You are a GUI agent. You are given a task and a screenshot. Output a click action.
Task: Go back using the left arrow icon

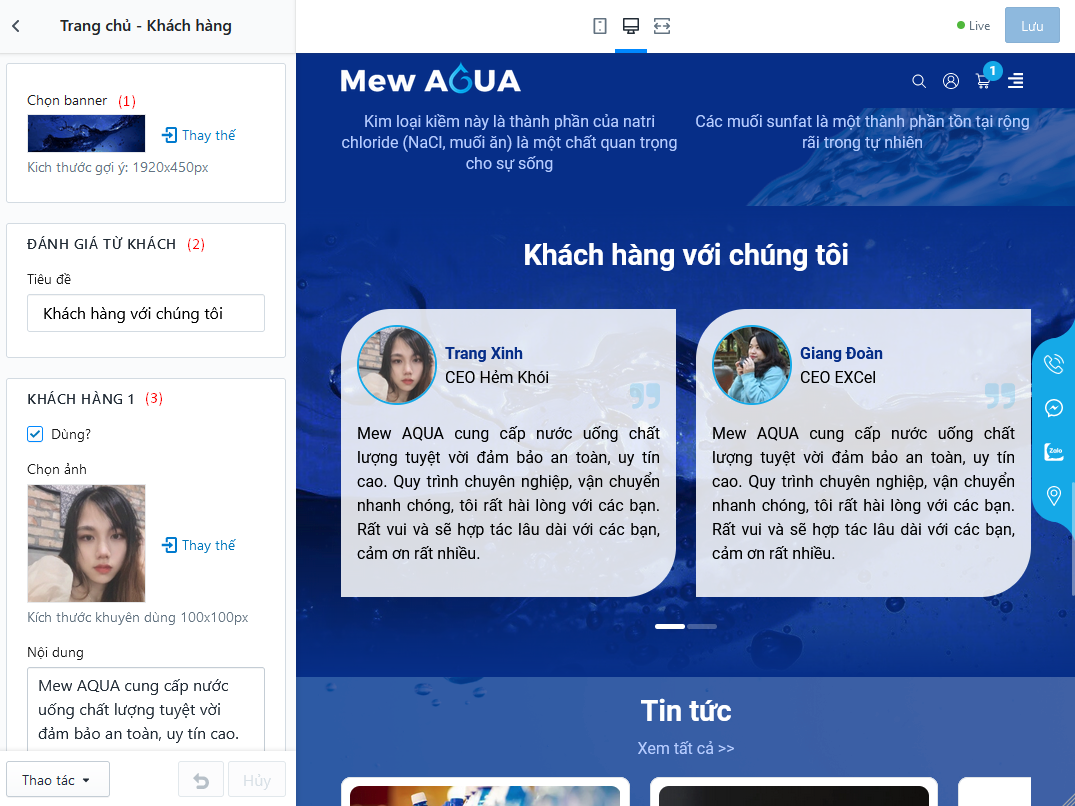pos(16,26)
